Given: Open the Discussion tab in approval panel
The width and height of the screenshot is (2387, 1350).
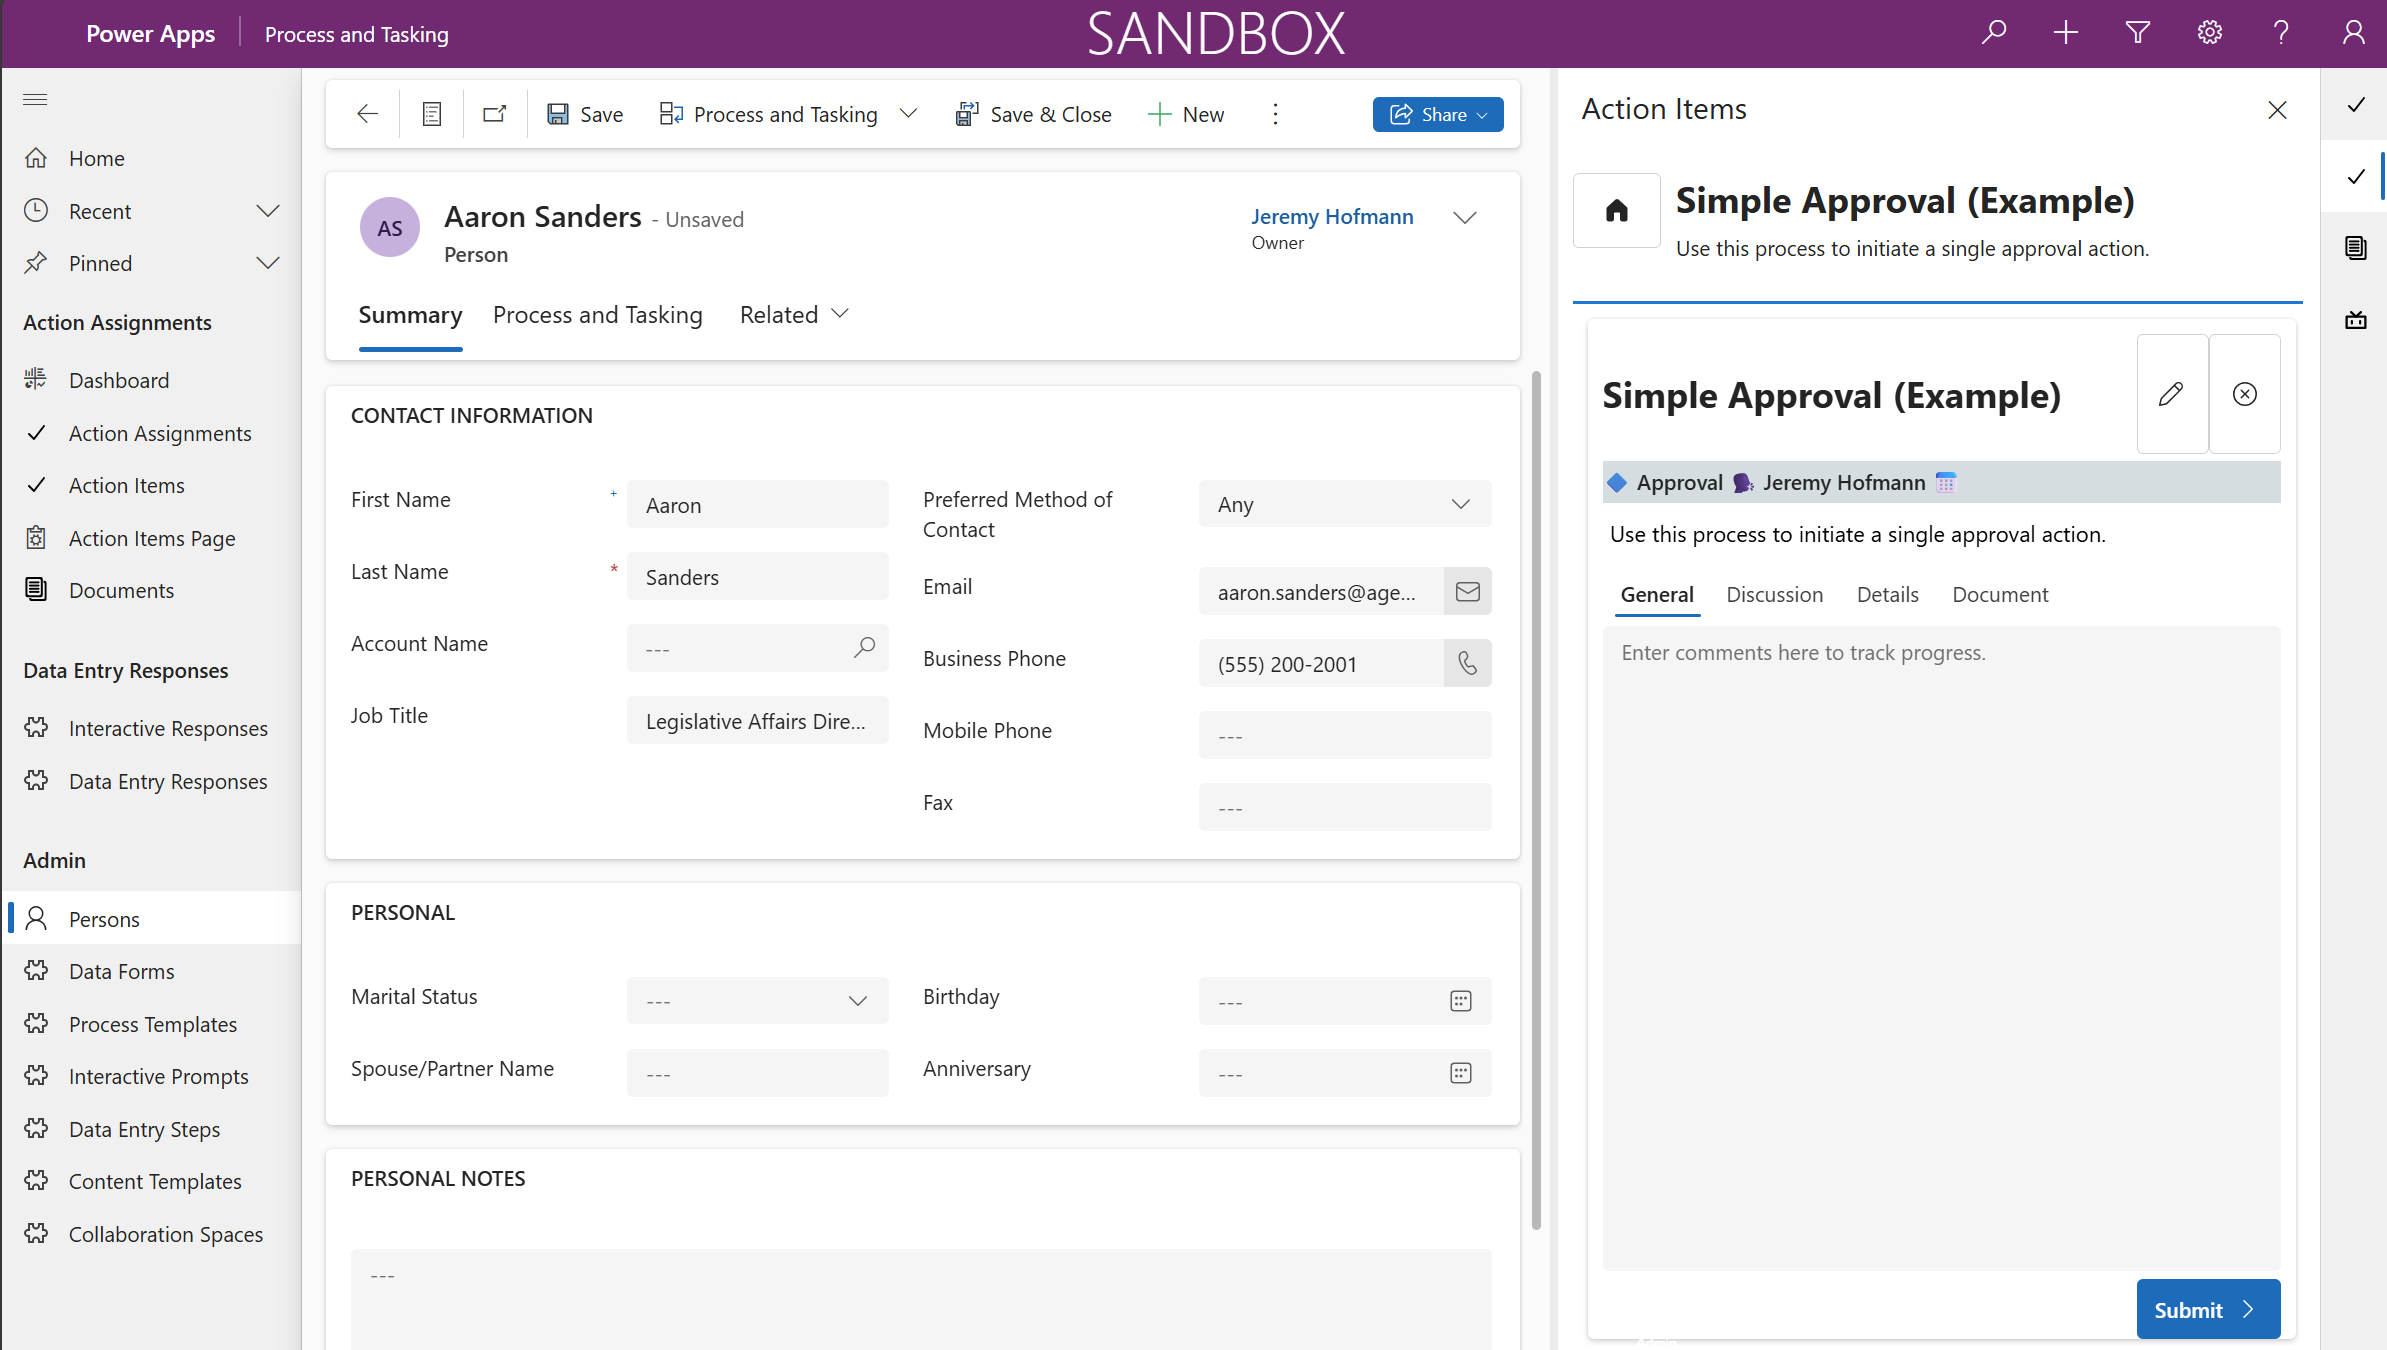Looking at the screenshot, I should [x=1774, y=595].
